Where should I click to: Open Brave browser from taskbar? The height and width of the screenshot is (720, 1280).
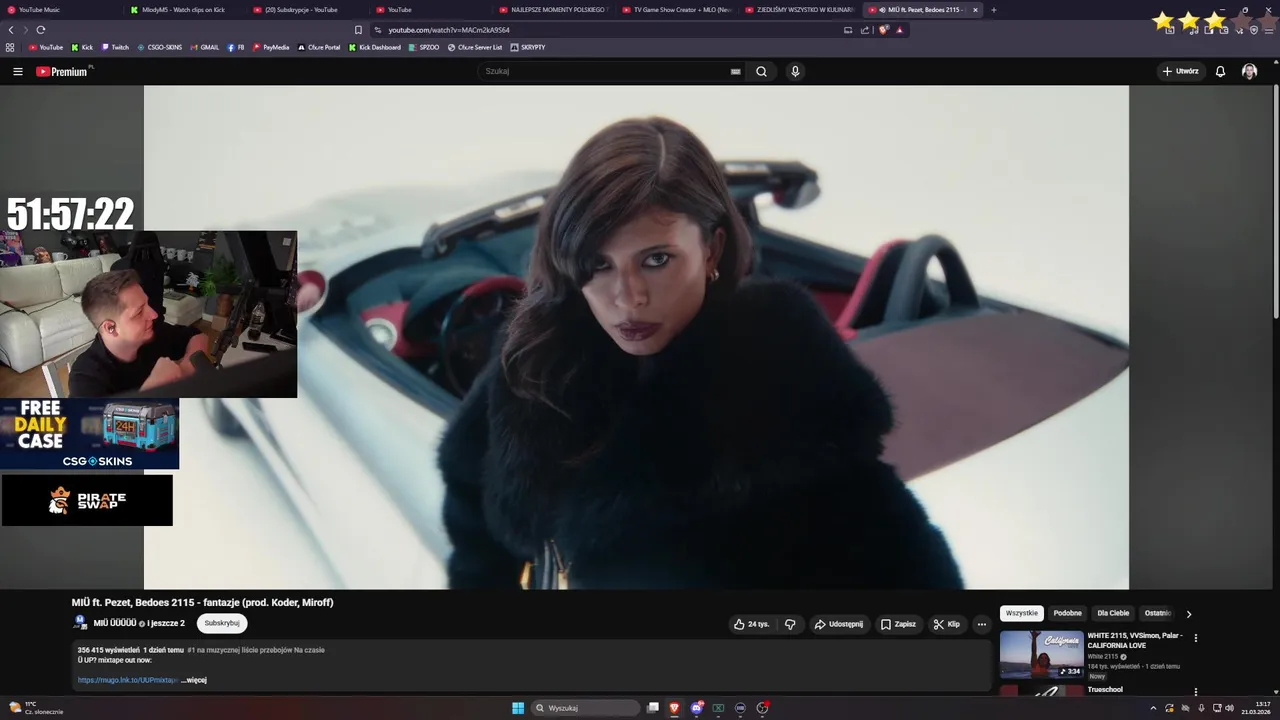tap(674, 708)
